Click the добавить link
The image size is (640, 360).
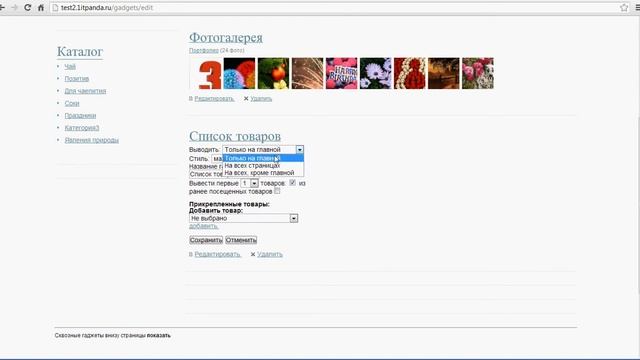[204, 226]
